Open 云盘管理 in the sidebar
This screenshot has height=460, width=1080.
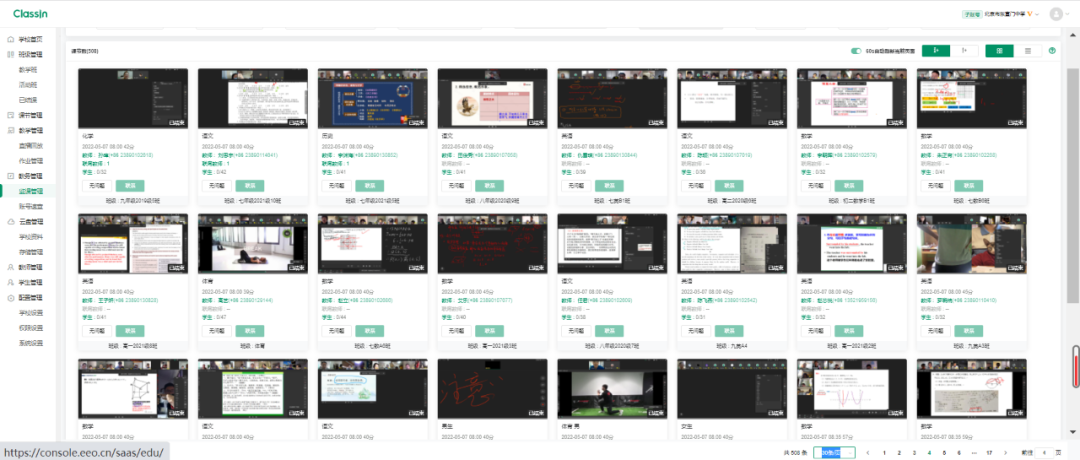30,221
